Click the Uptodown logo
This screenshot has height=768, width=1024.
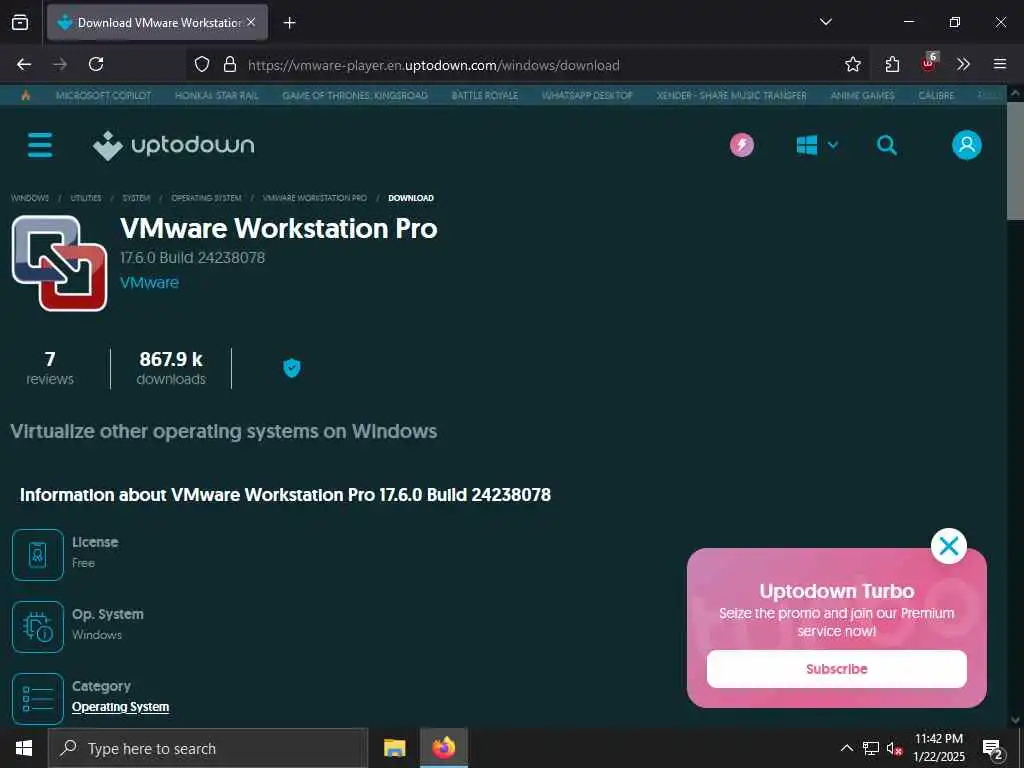(x=174, y=145)
